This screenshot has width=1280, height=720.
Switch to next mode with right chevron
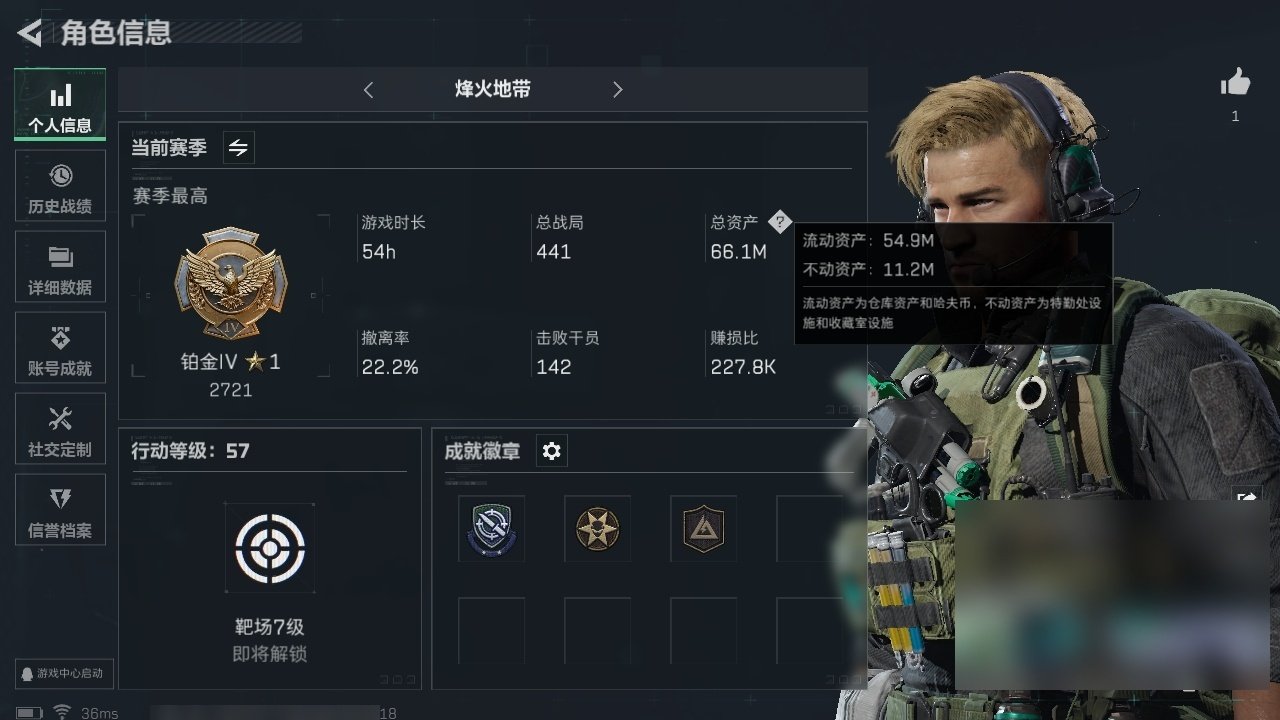[x=617, y=90]
